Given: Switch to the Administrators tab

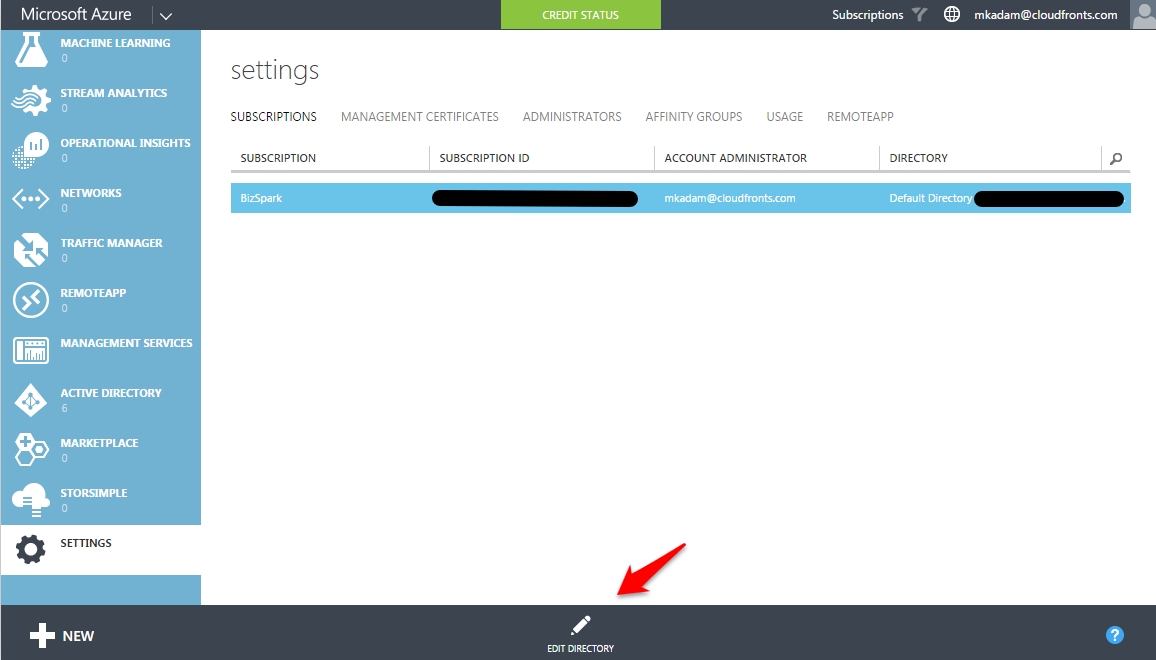Looking at the screenshot, I should coord(572,117).
